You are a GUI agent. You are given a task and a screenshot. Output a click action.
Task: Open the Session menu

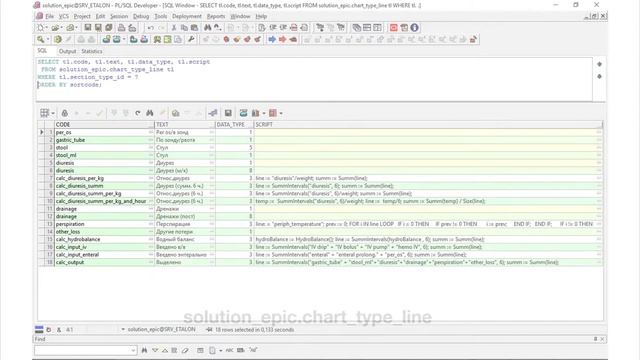pyautogui.click(x=119, y=16)
